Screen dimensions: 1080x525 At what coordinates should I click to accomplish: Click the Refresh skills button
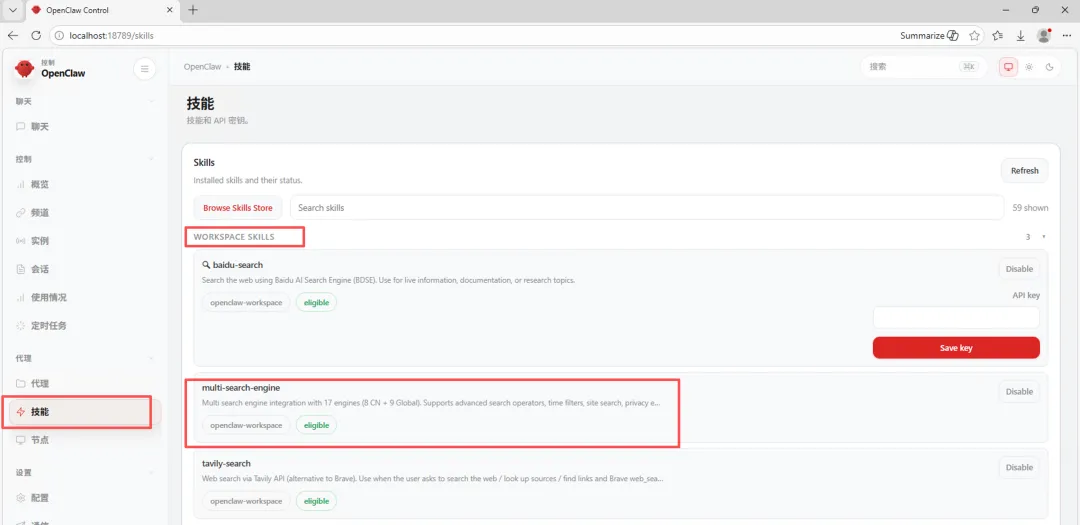coord(1024,171)
